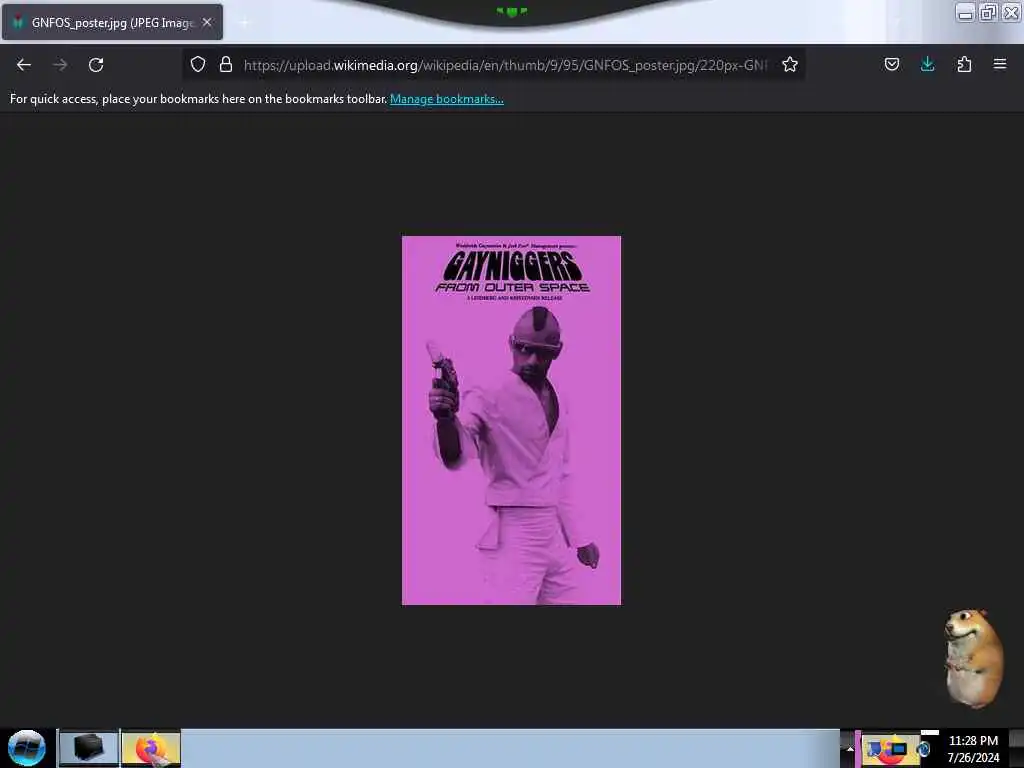Open the Save to Pocket icon
This screenshot has width=1024, height=768.
(x=892, y=64)
